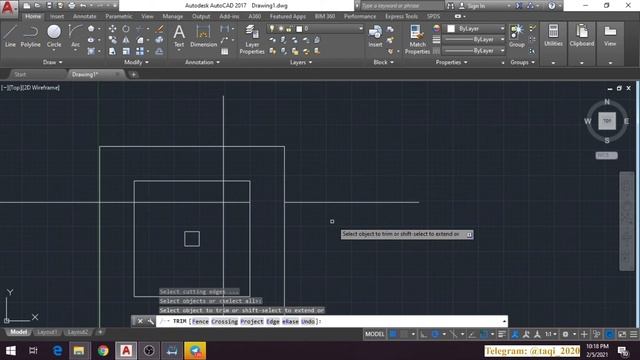Open the Parametric ribbon tab

click(x=118, y=16)
